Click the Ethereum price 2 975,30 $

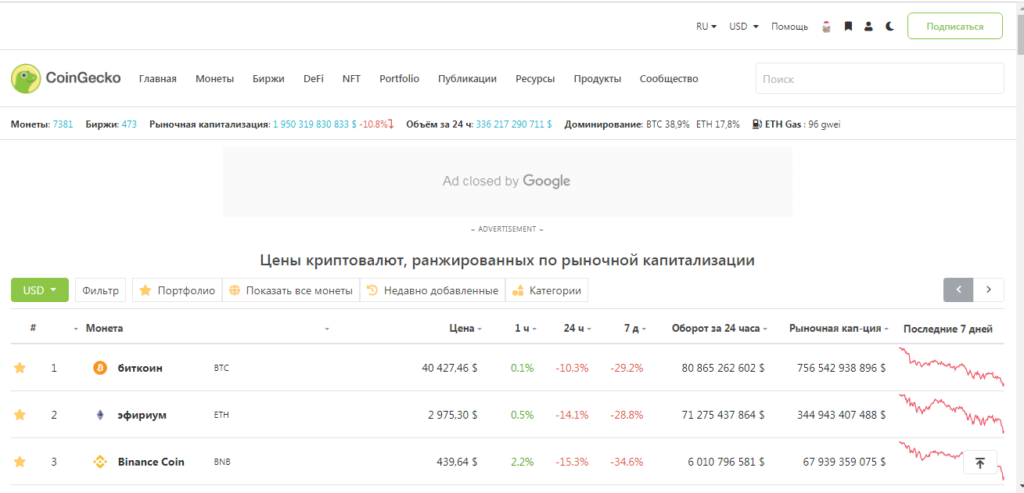(x=453, y=415)
